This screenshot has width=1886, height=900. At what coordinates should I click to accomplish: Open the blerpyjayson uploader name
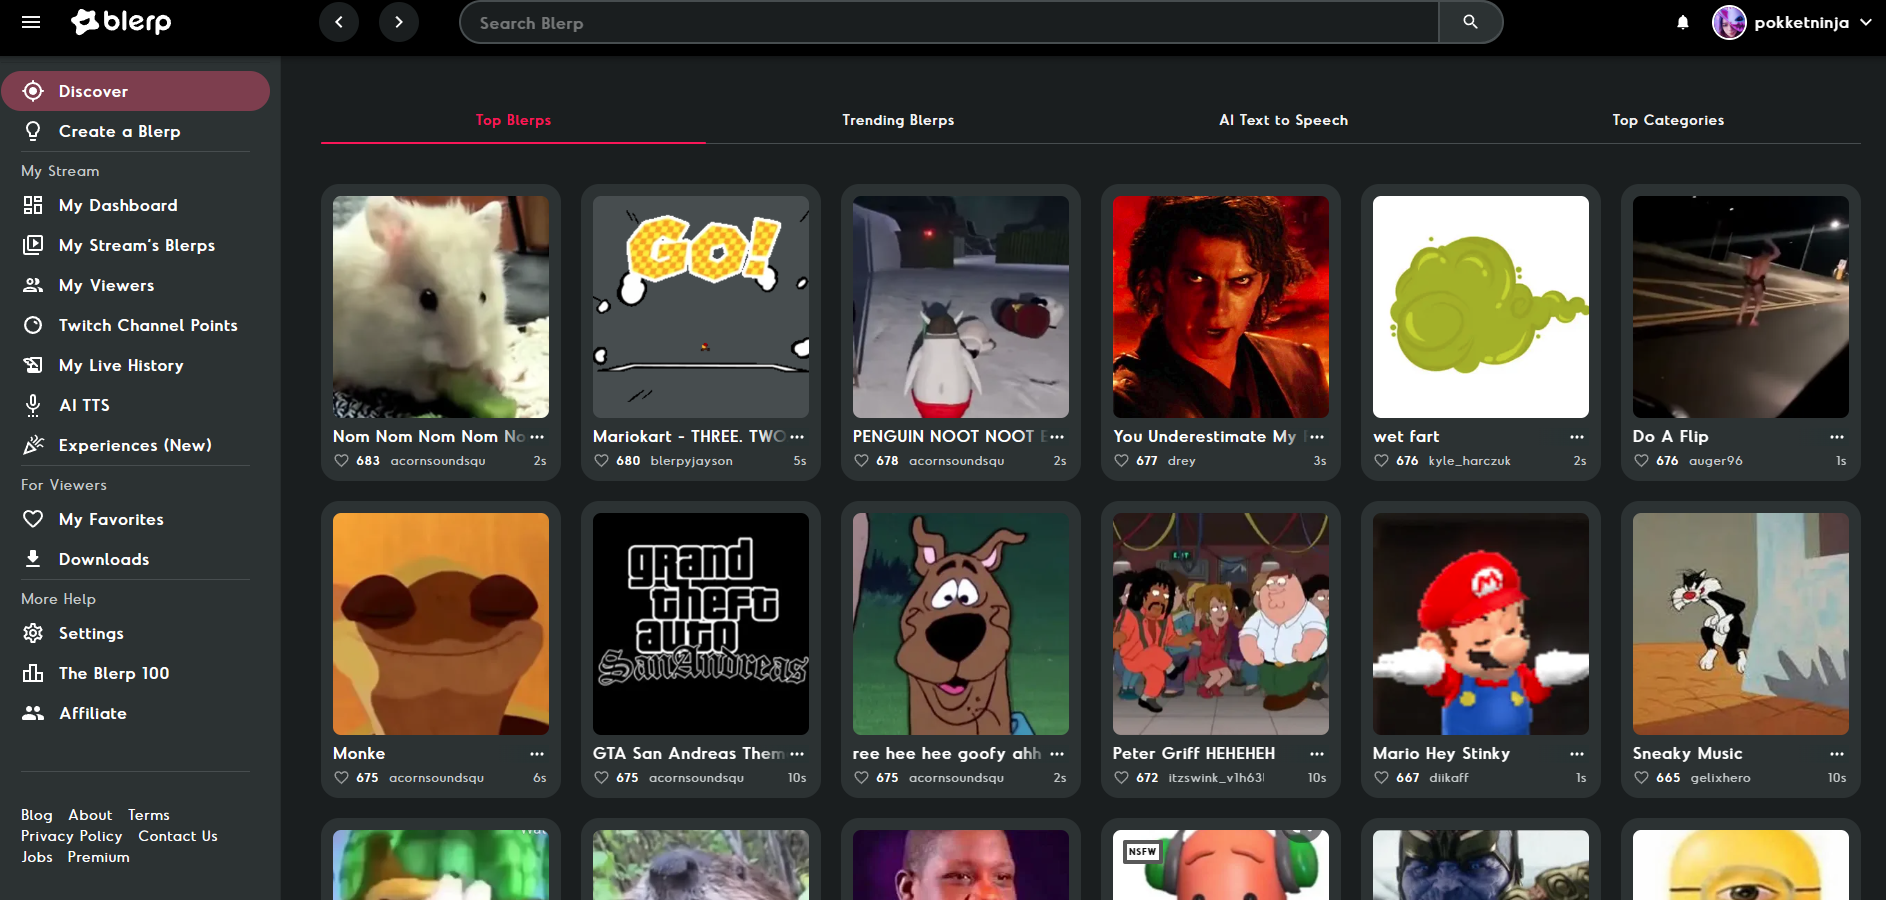(x=691, y=461)
